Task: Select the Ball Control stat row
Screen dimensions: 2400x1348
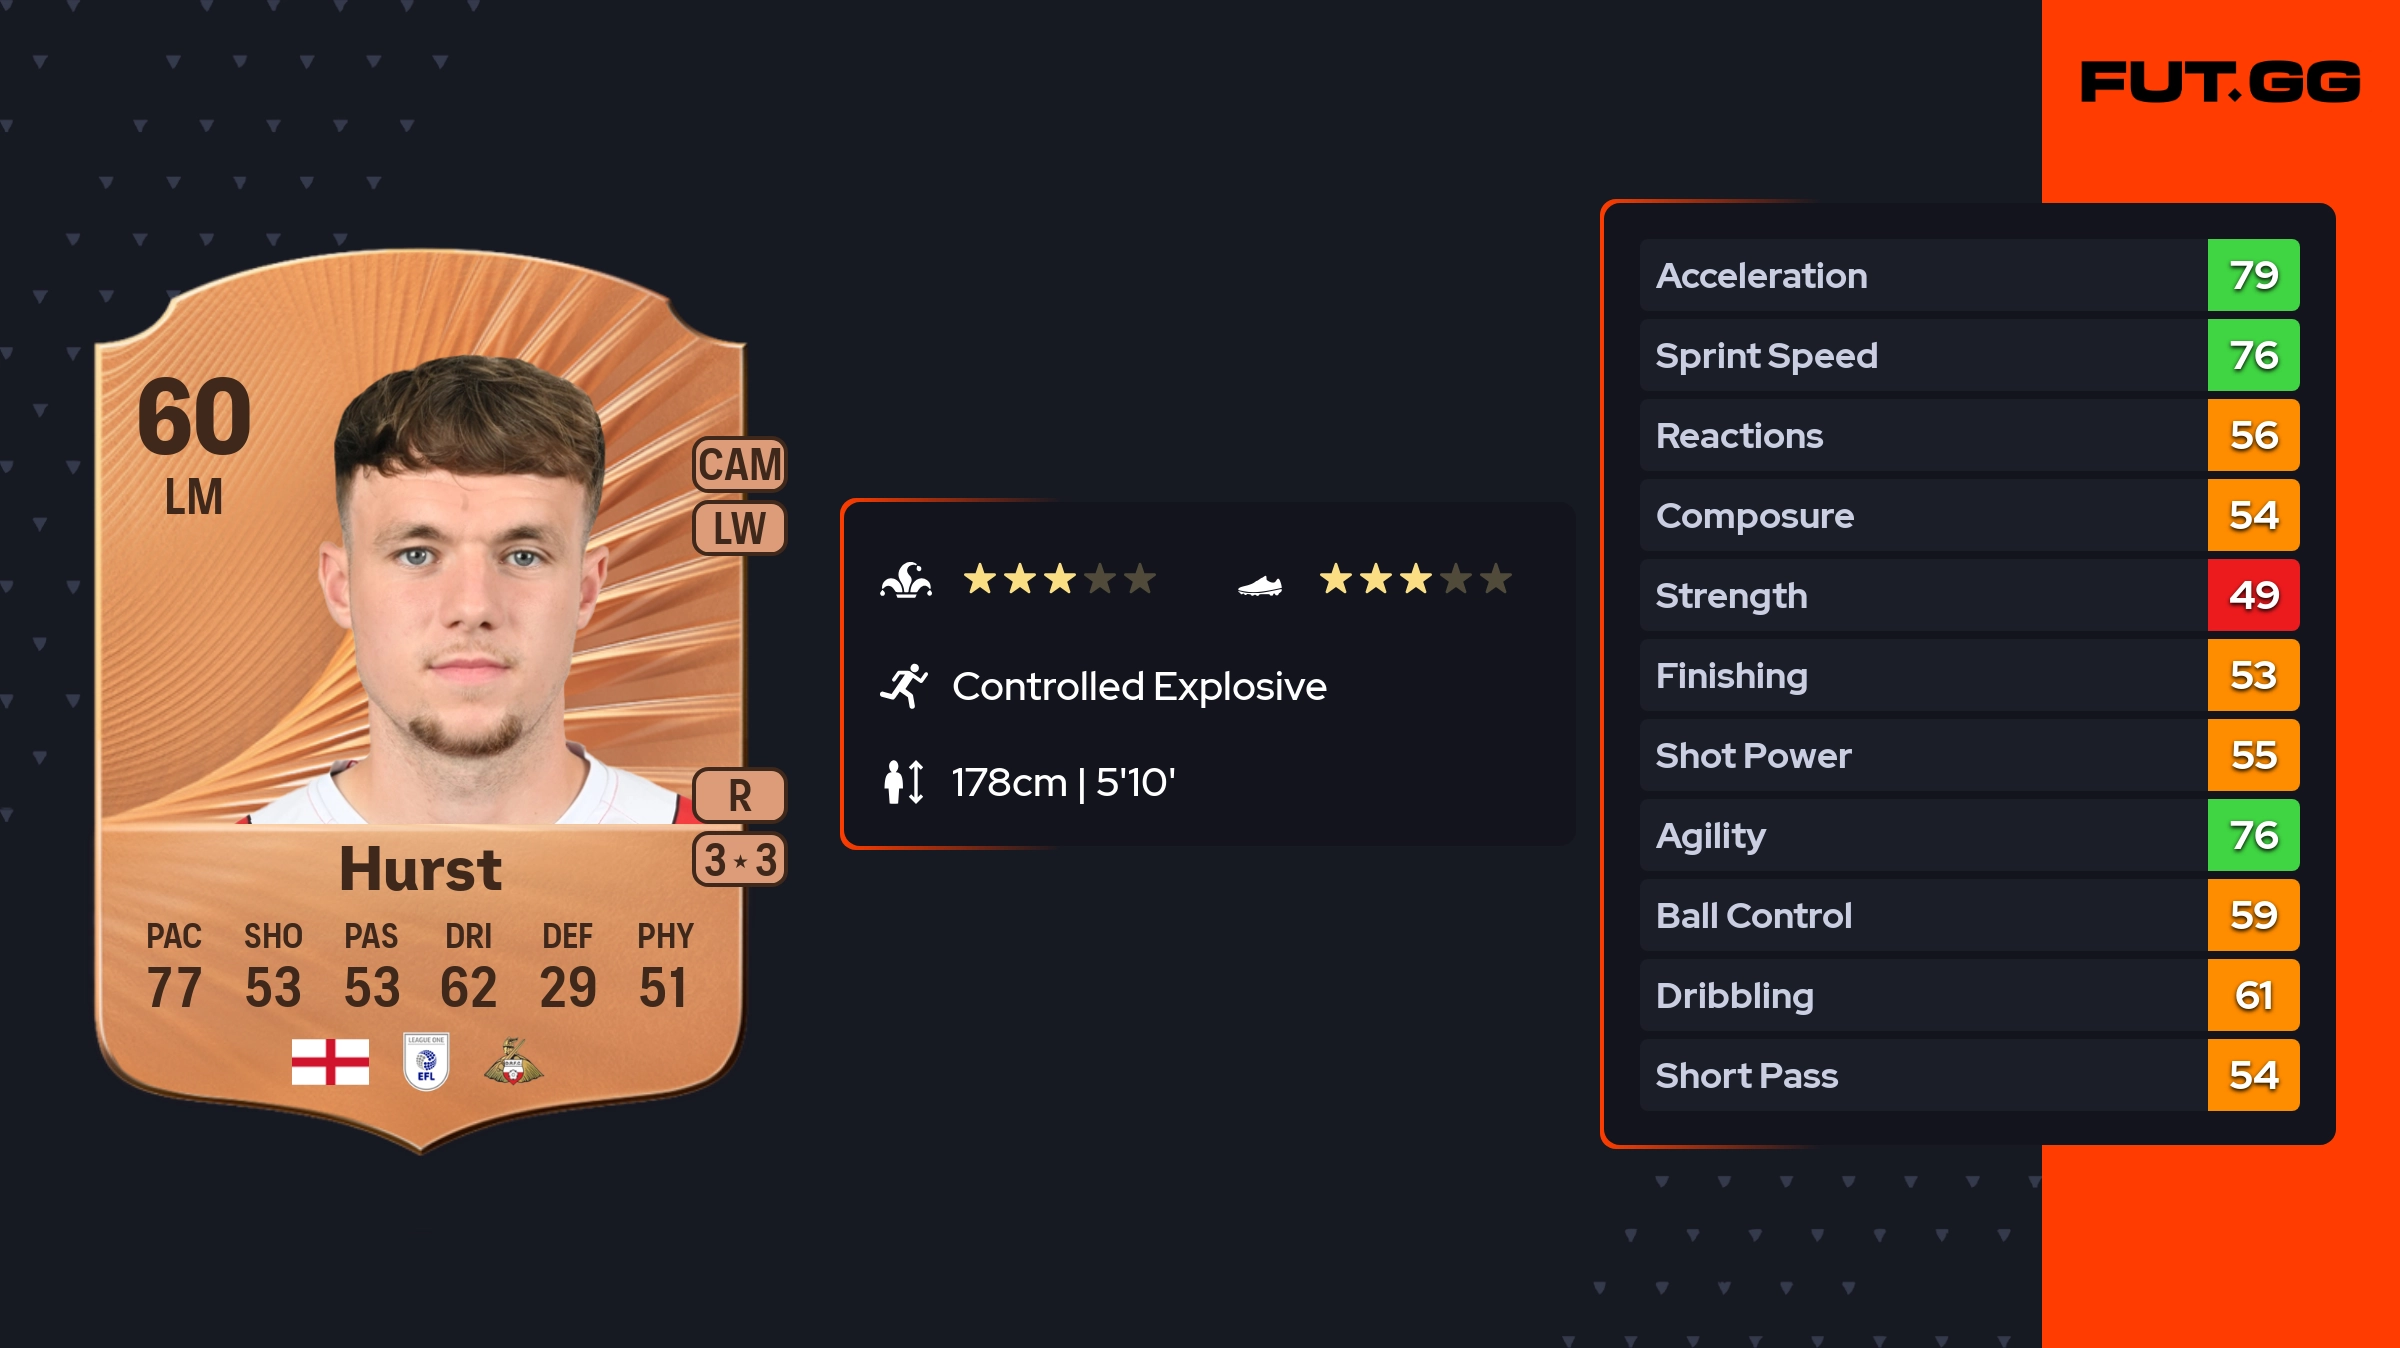Action: [1920, 915]
